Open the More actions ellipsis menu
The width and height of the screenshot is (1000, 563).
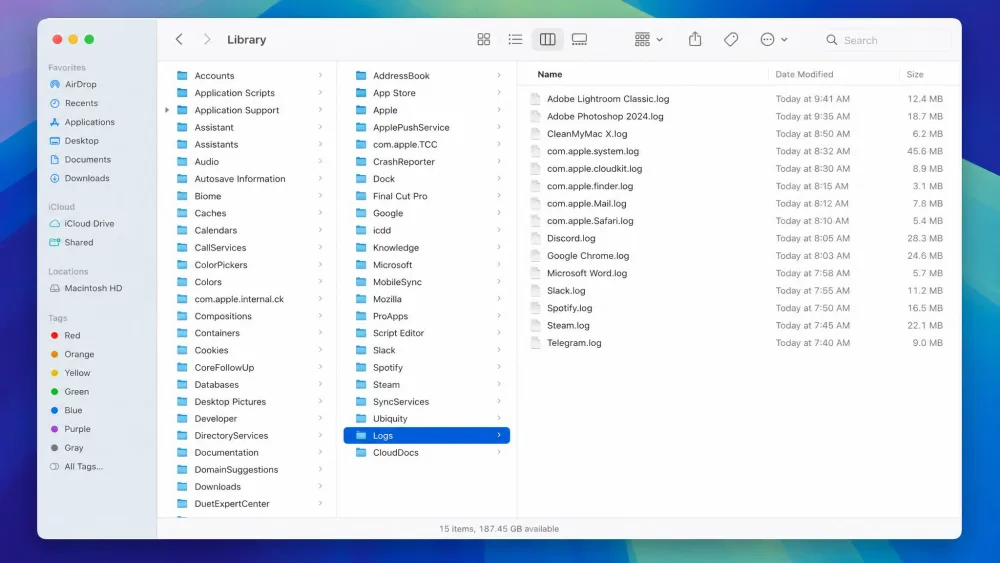click(774, 40)
